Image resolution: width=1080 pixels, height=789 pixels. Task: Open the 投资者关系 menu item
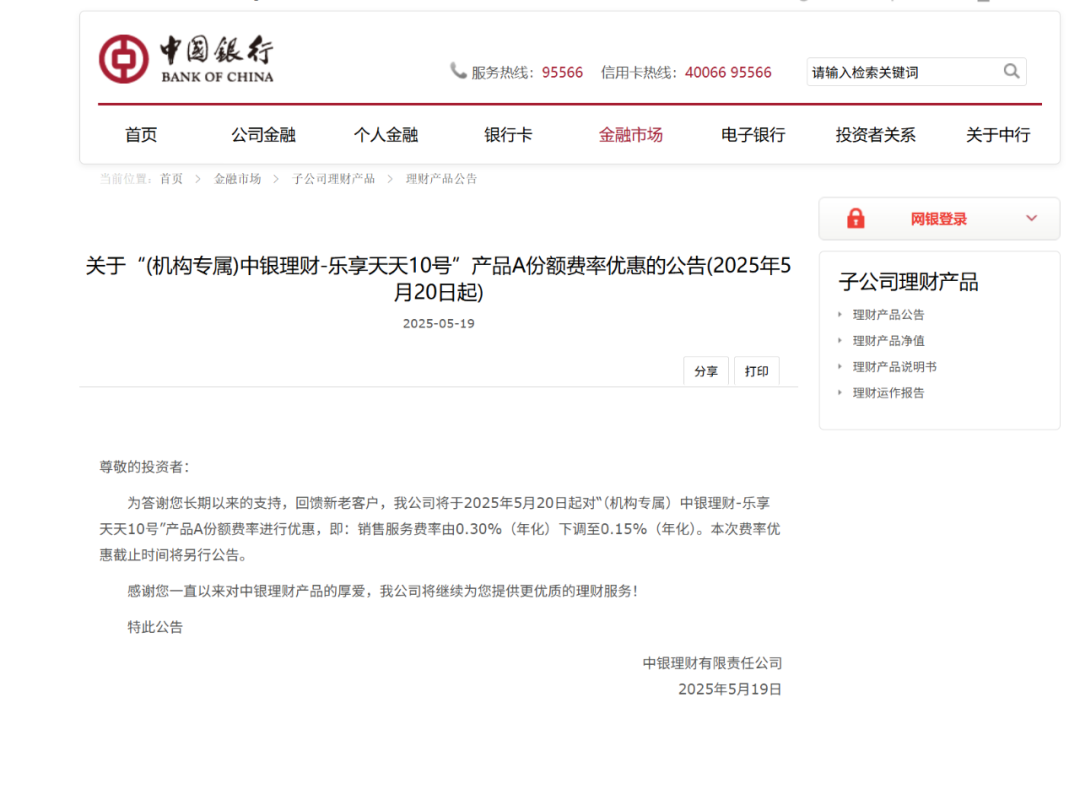click(x=875, y=135)
